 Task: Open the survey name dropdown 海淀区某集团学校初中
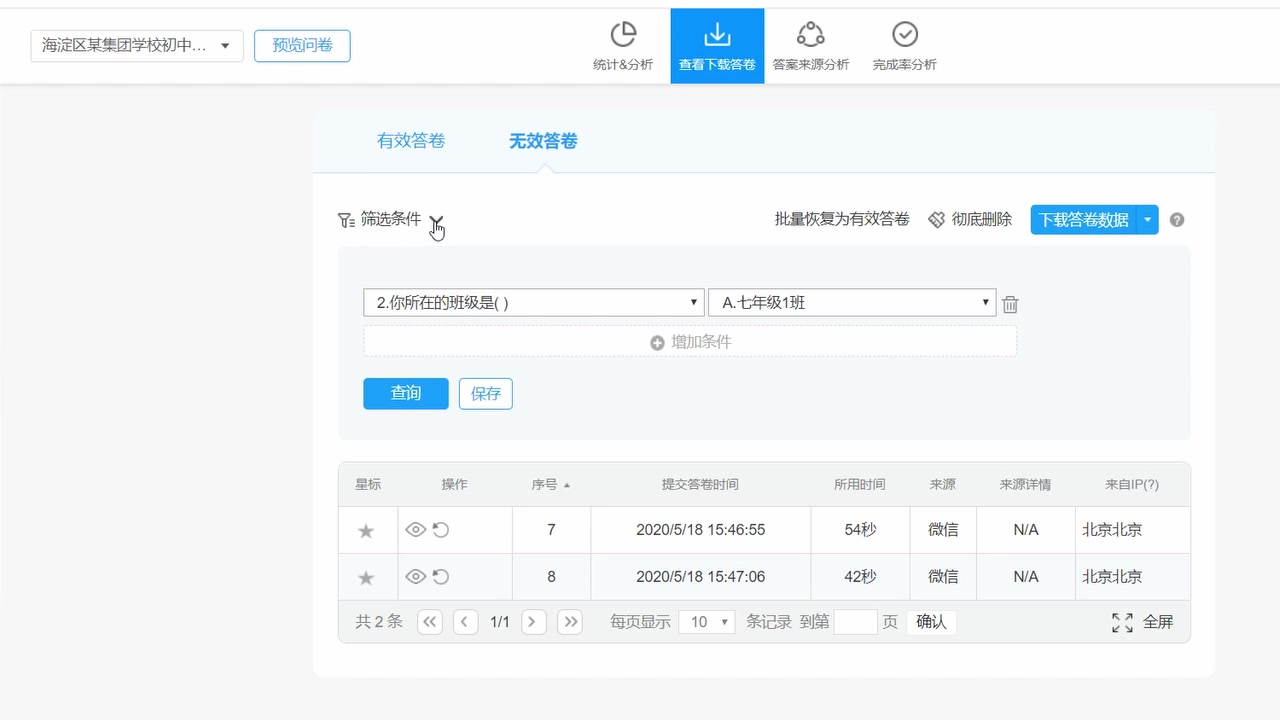137,46
